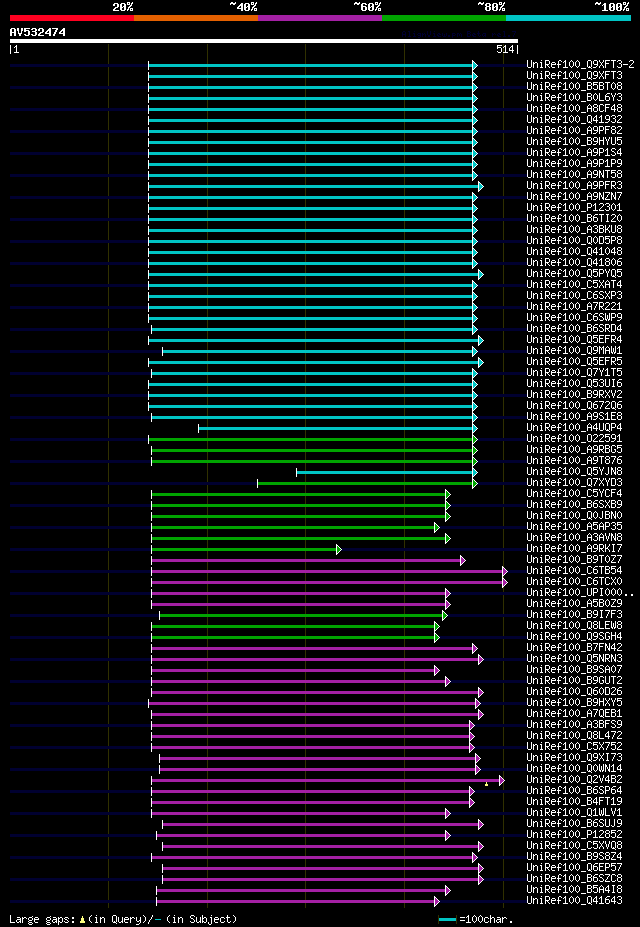Viewport: 640px width, 927px height.
Task: Select the UniRef100_B9GUT2 label
Action: point(574,682)
